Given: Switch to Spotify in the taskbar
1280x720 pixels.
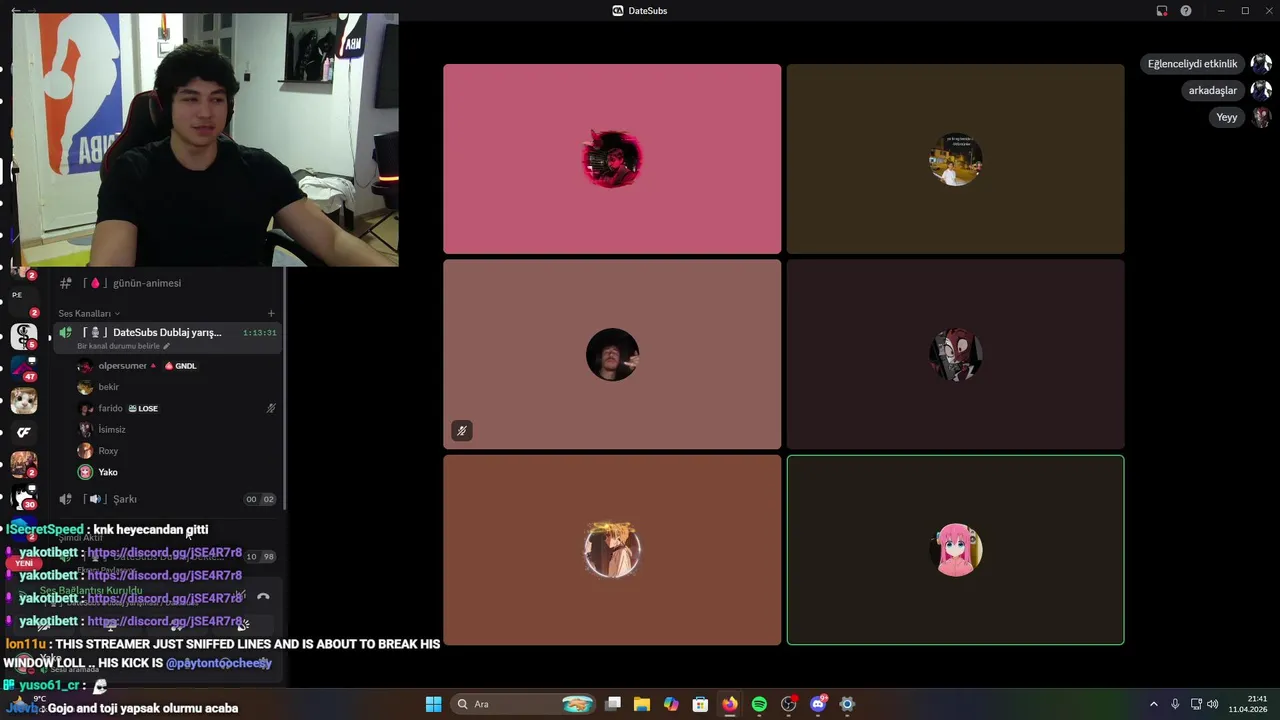Looking at the screenshot, I should (x=759, y=704).
